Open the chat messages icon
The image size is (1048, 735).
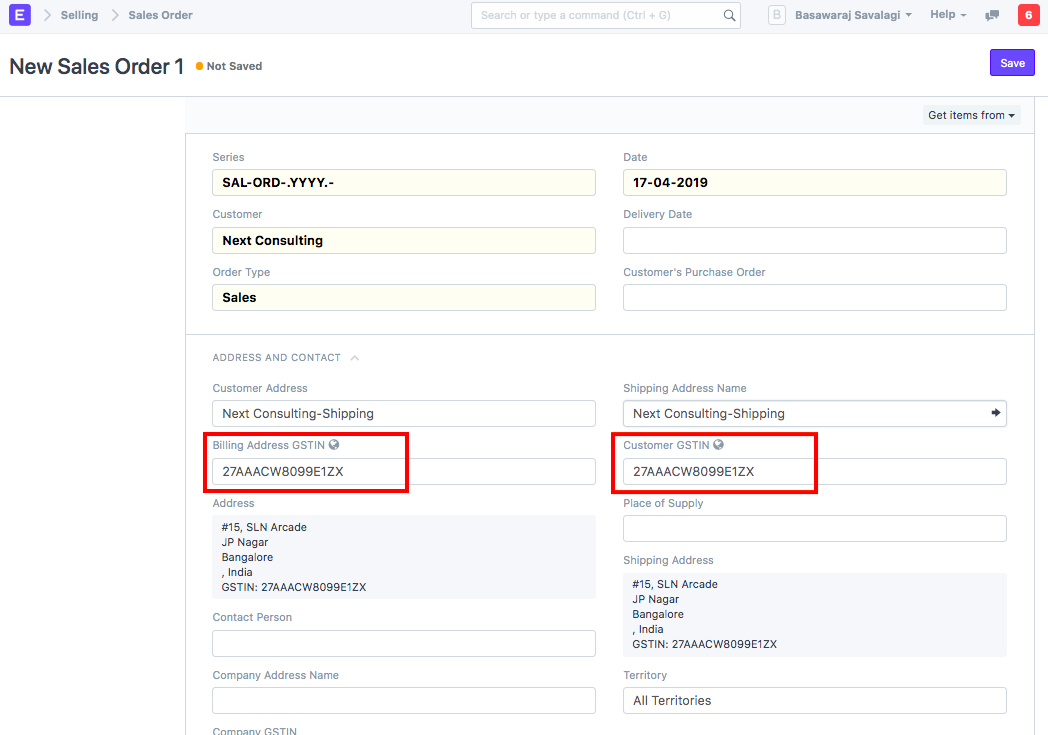[x=992, y=16]
